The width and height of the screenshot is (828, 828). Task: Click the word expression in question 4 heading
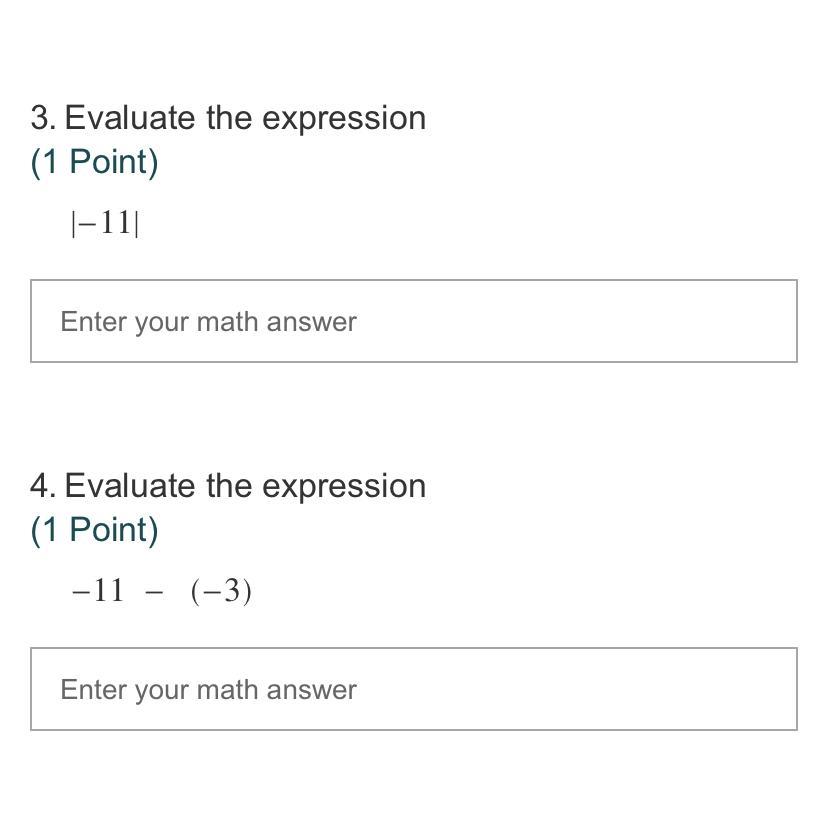coord(344,488)
